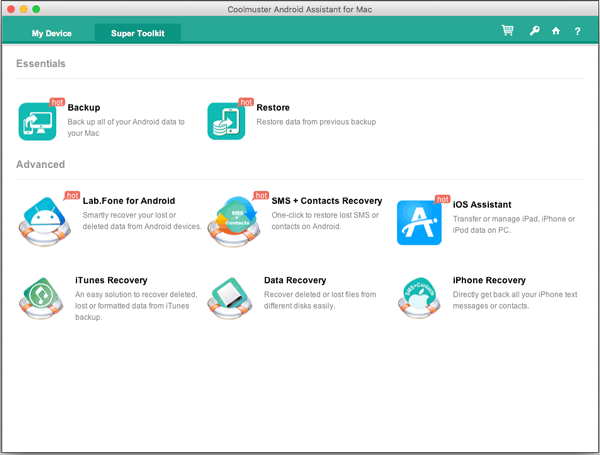Screen dimensions: 600x455
Task: Click the Data Recovery title
Action: 295,280
